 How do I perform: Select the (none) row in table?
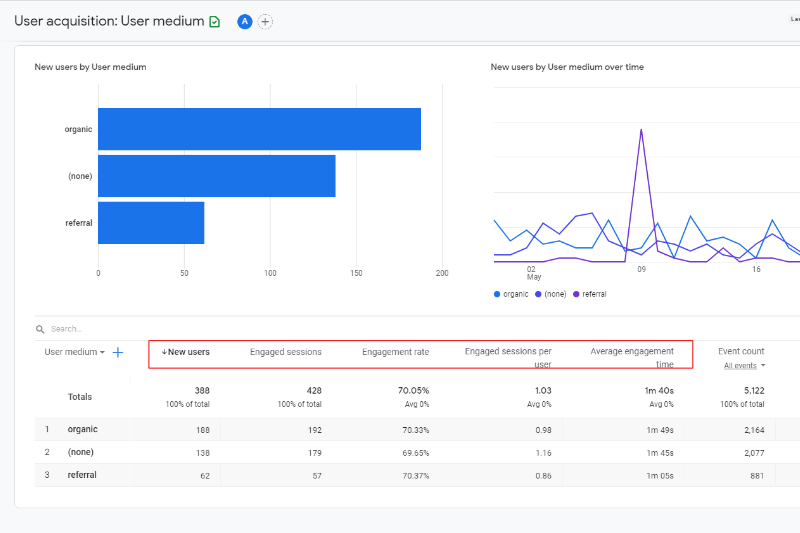point(80,452)
